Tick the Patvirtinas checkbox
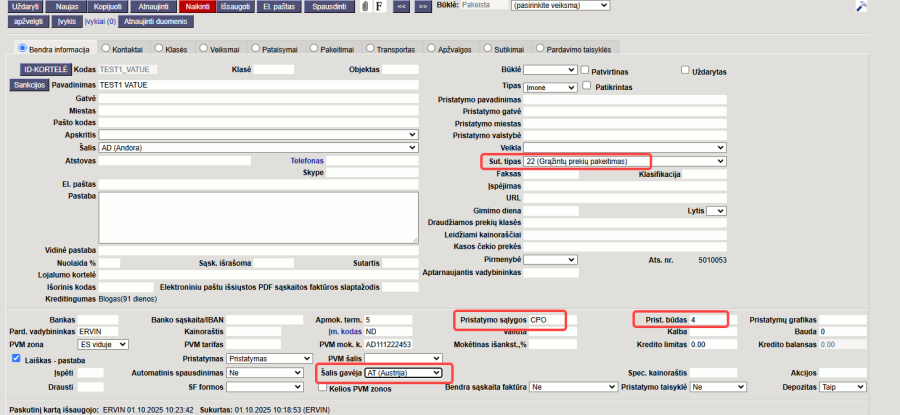The height and width of the screenshot is (415, 900). click(x=585, y=70)
